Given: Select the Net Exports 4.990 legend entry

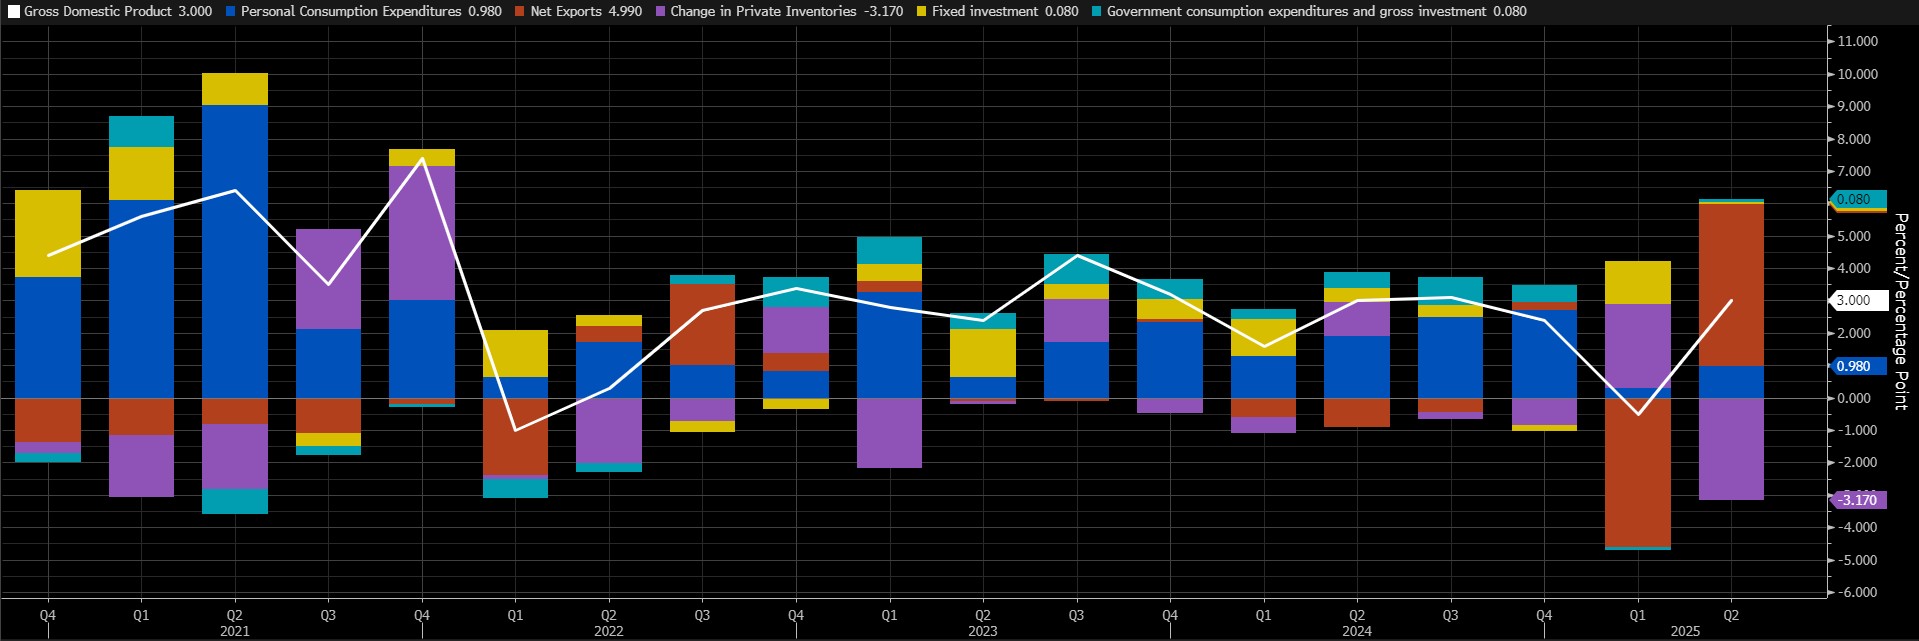Looking at the screenshot, I should click(579, 11).
